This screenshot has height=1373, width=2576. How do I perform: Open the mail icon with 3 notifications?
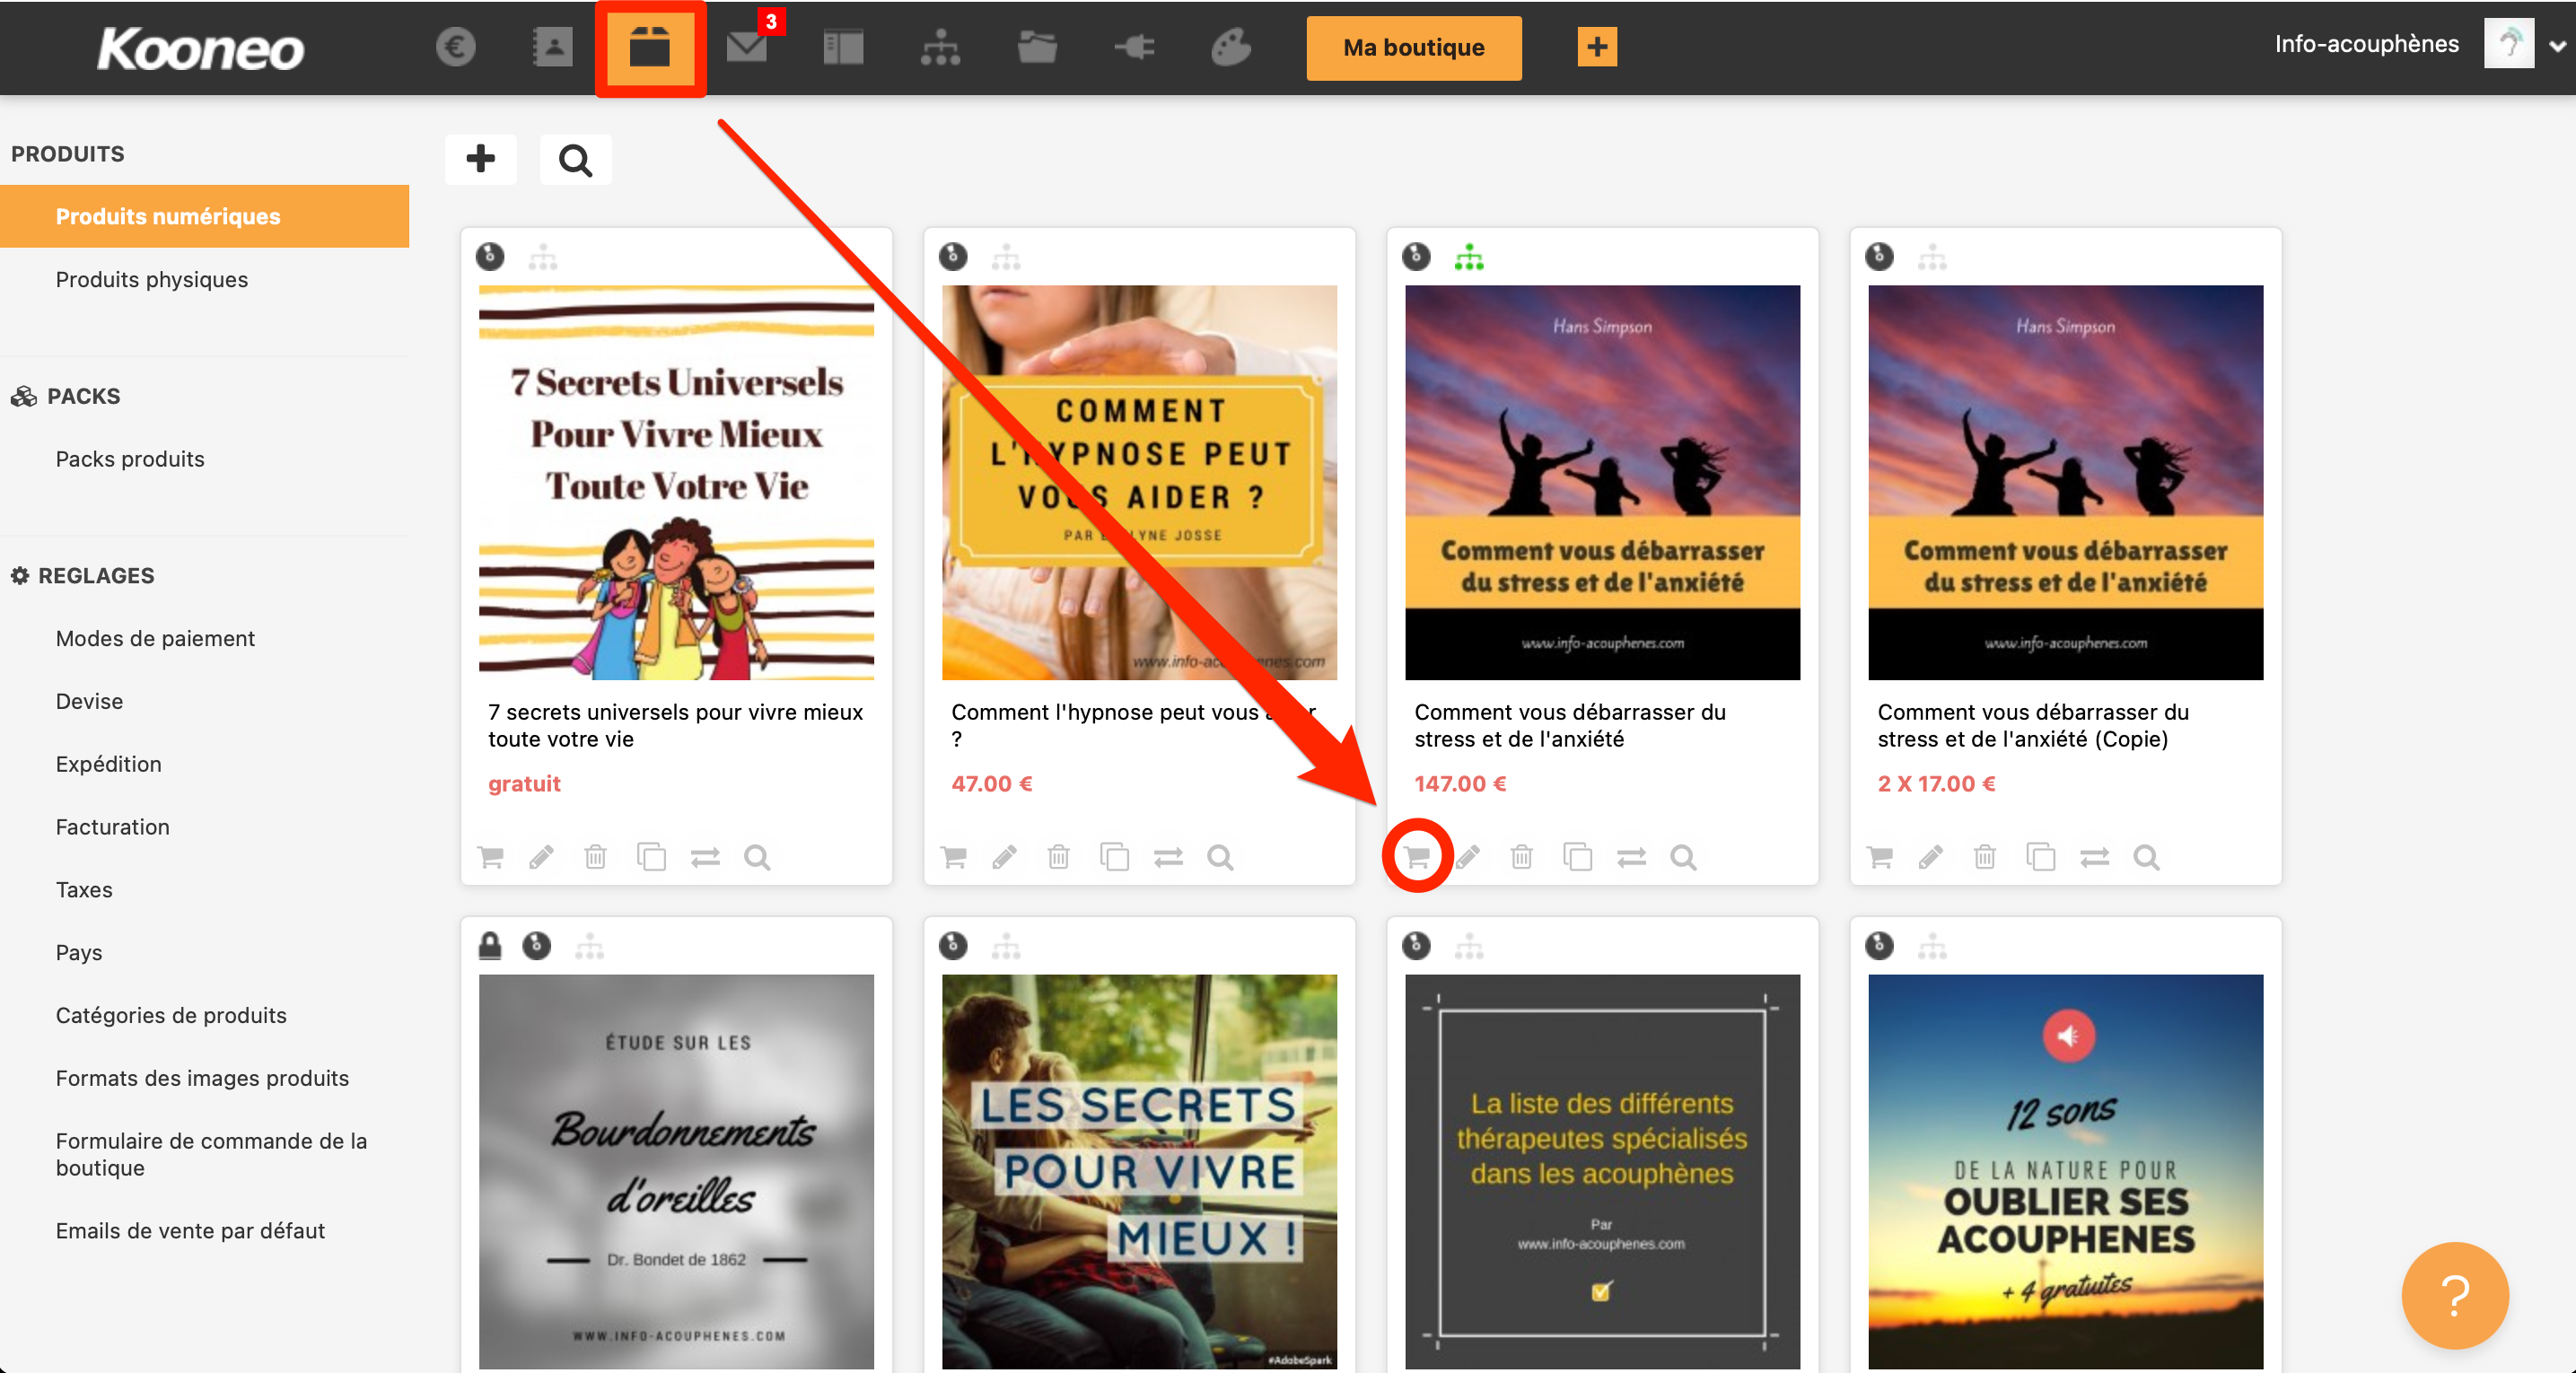(x=747, y=47)
